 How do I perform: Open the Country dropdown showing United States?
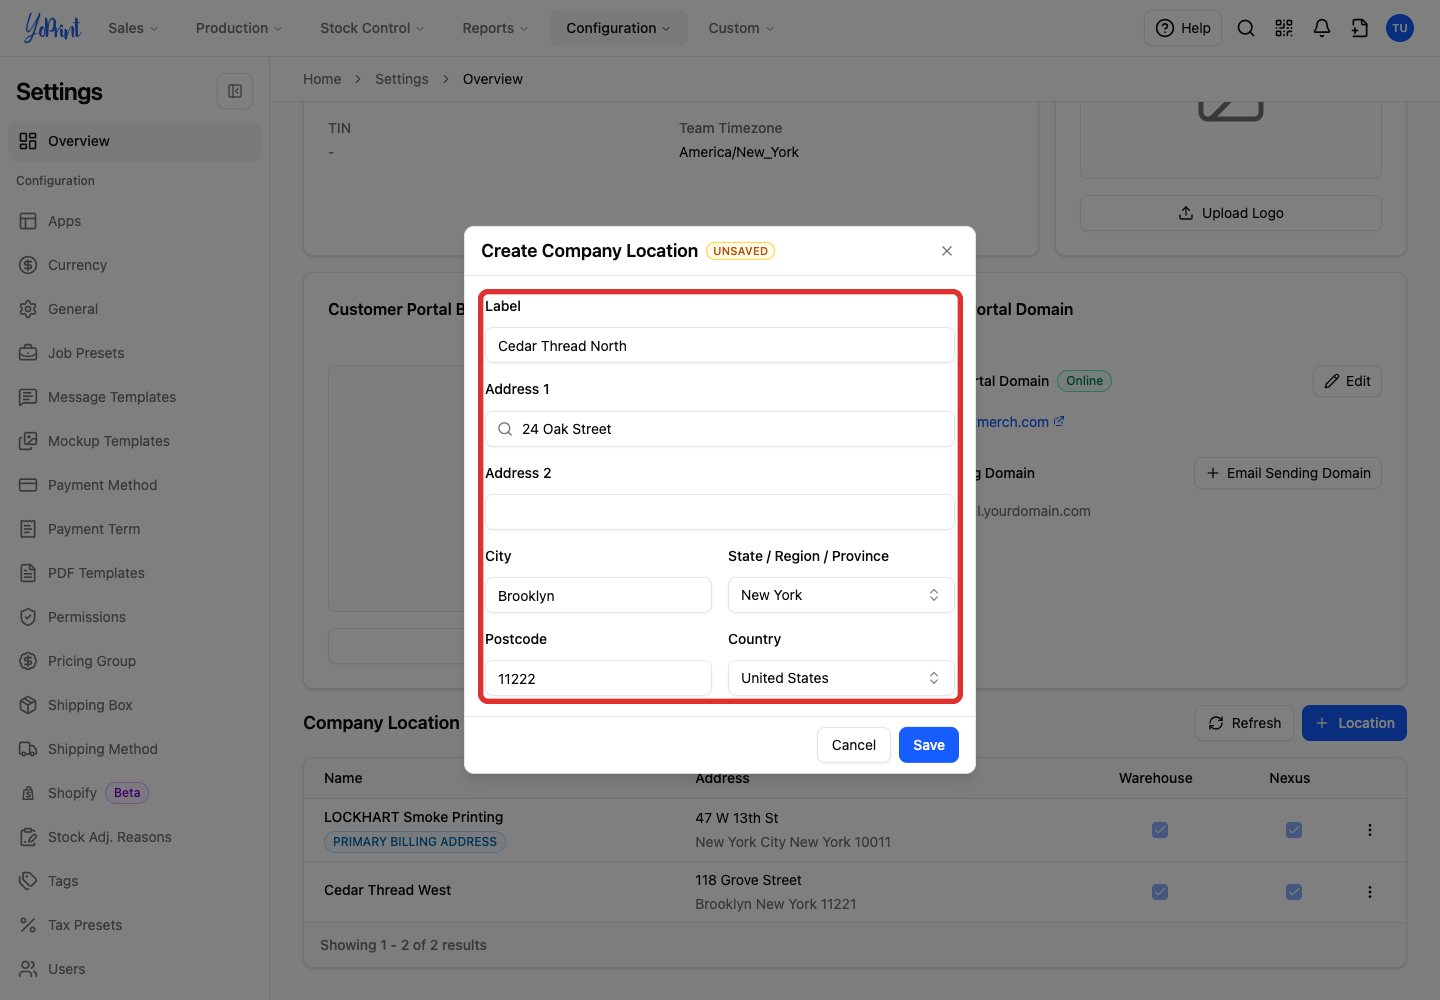pyautogui.click(x=841, y=678)
